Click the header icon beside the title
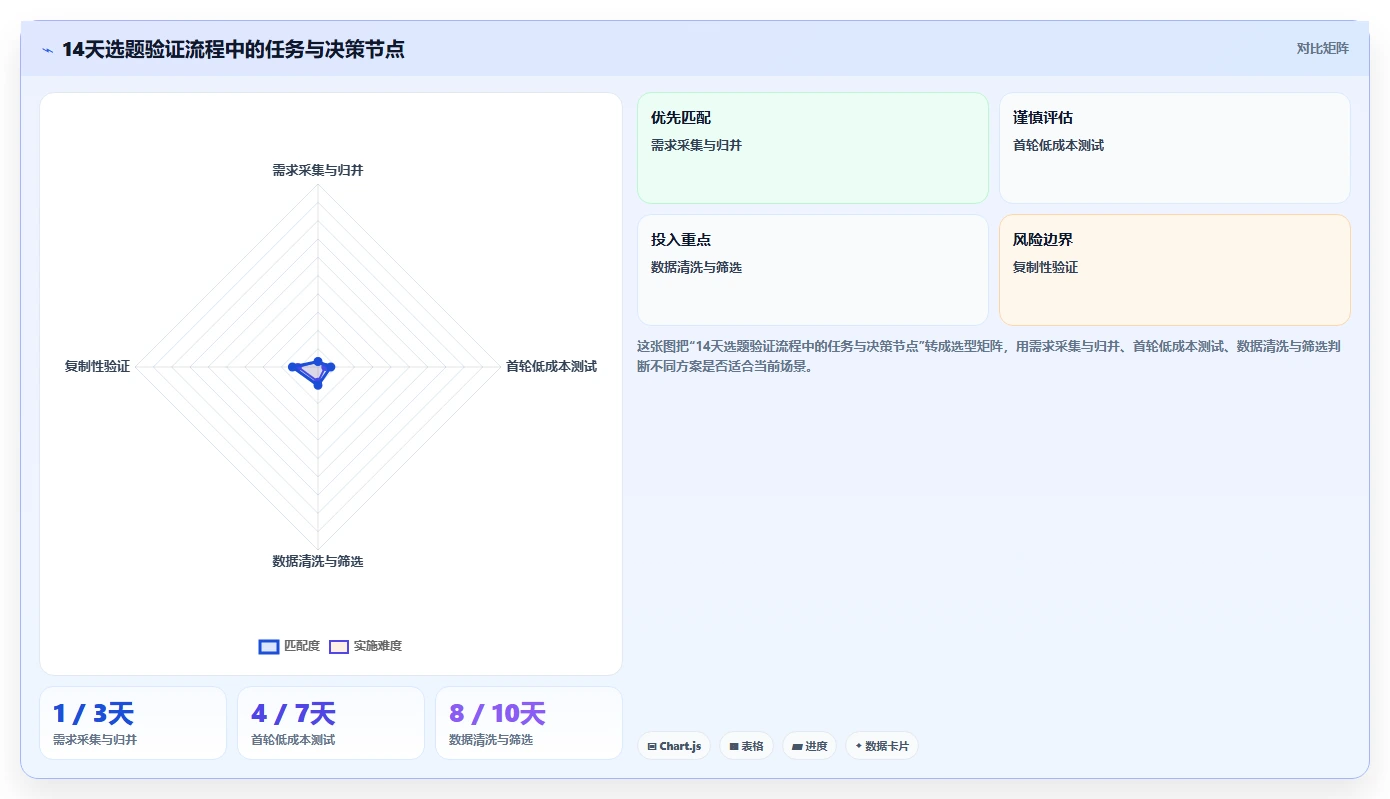The height and width of the screenshot is (799, 1390). [48, 50]
